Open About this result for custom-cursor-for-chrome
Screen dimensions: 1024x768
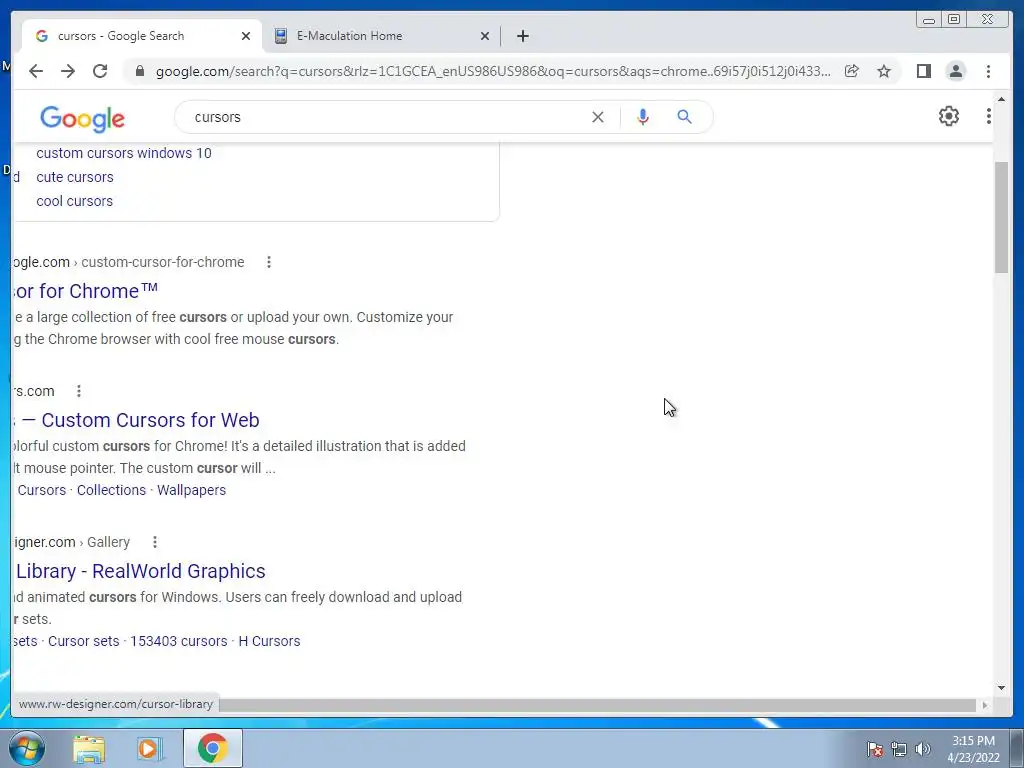coord(268,262)
